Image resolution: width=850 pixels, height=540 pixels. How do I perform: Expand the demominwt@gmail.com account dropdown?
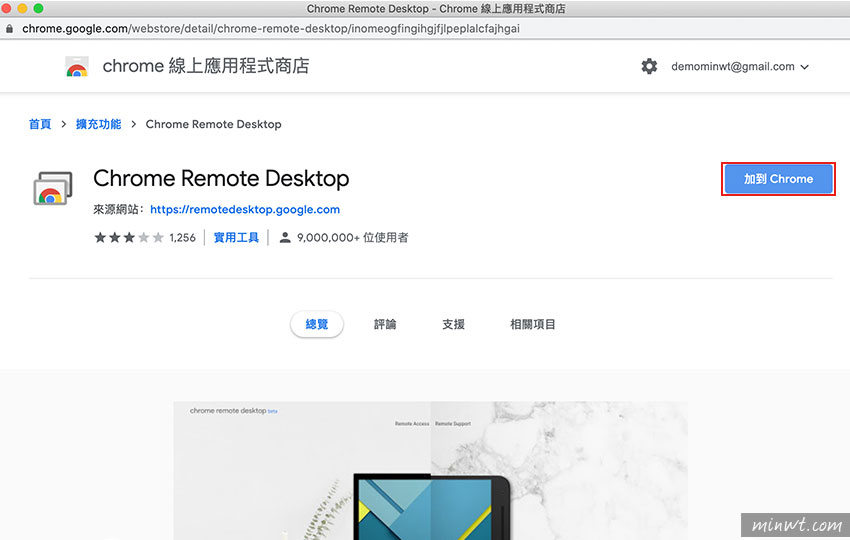[x=740, y=67]
